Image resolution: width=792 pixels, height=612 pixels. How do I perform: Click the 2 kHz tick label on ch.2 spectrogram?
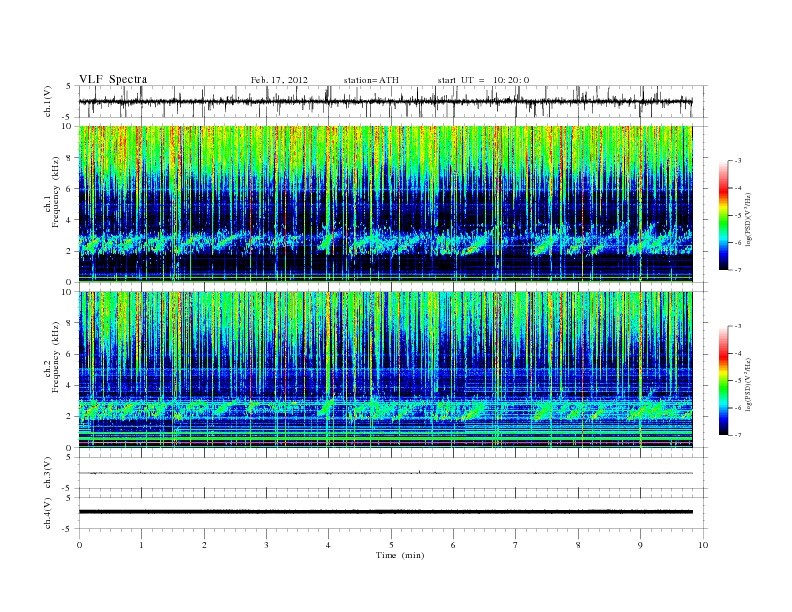[70, 417]
